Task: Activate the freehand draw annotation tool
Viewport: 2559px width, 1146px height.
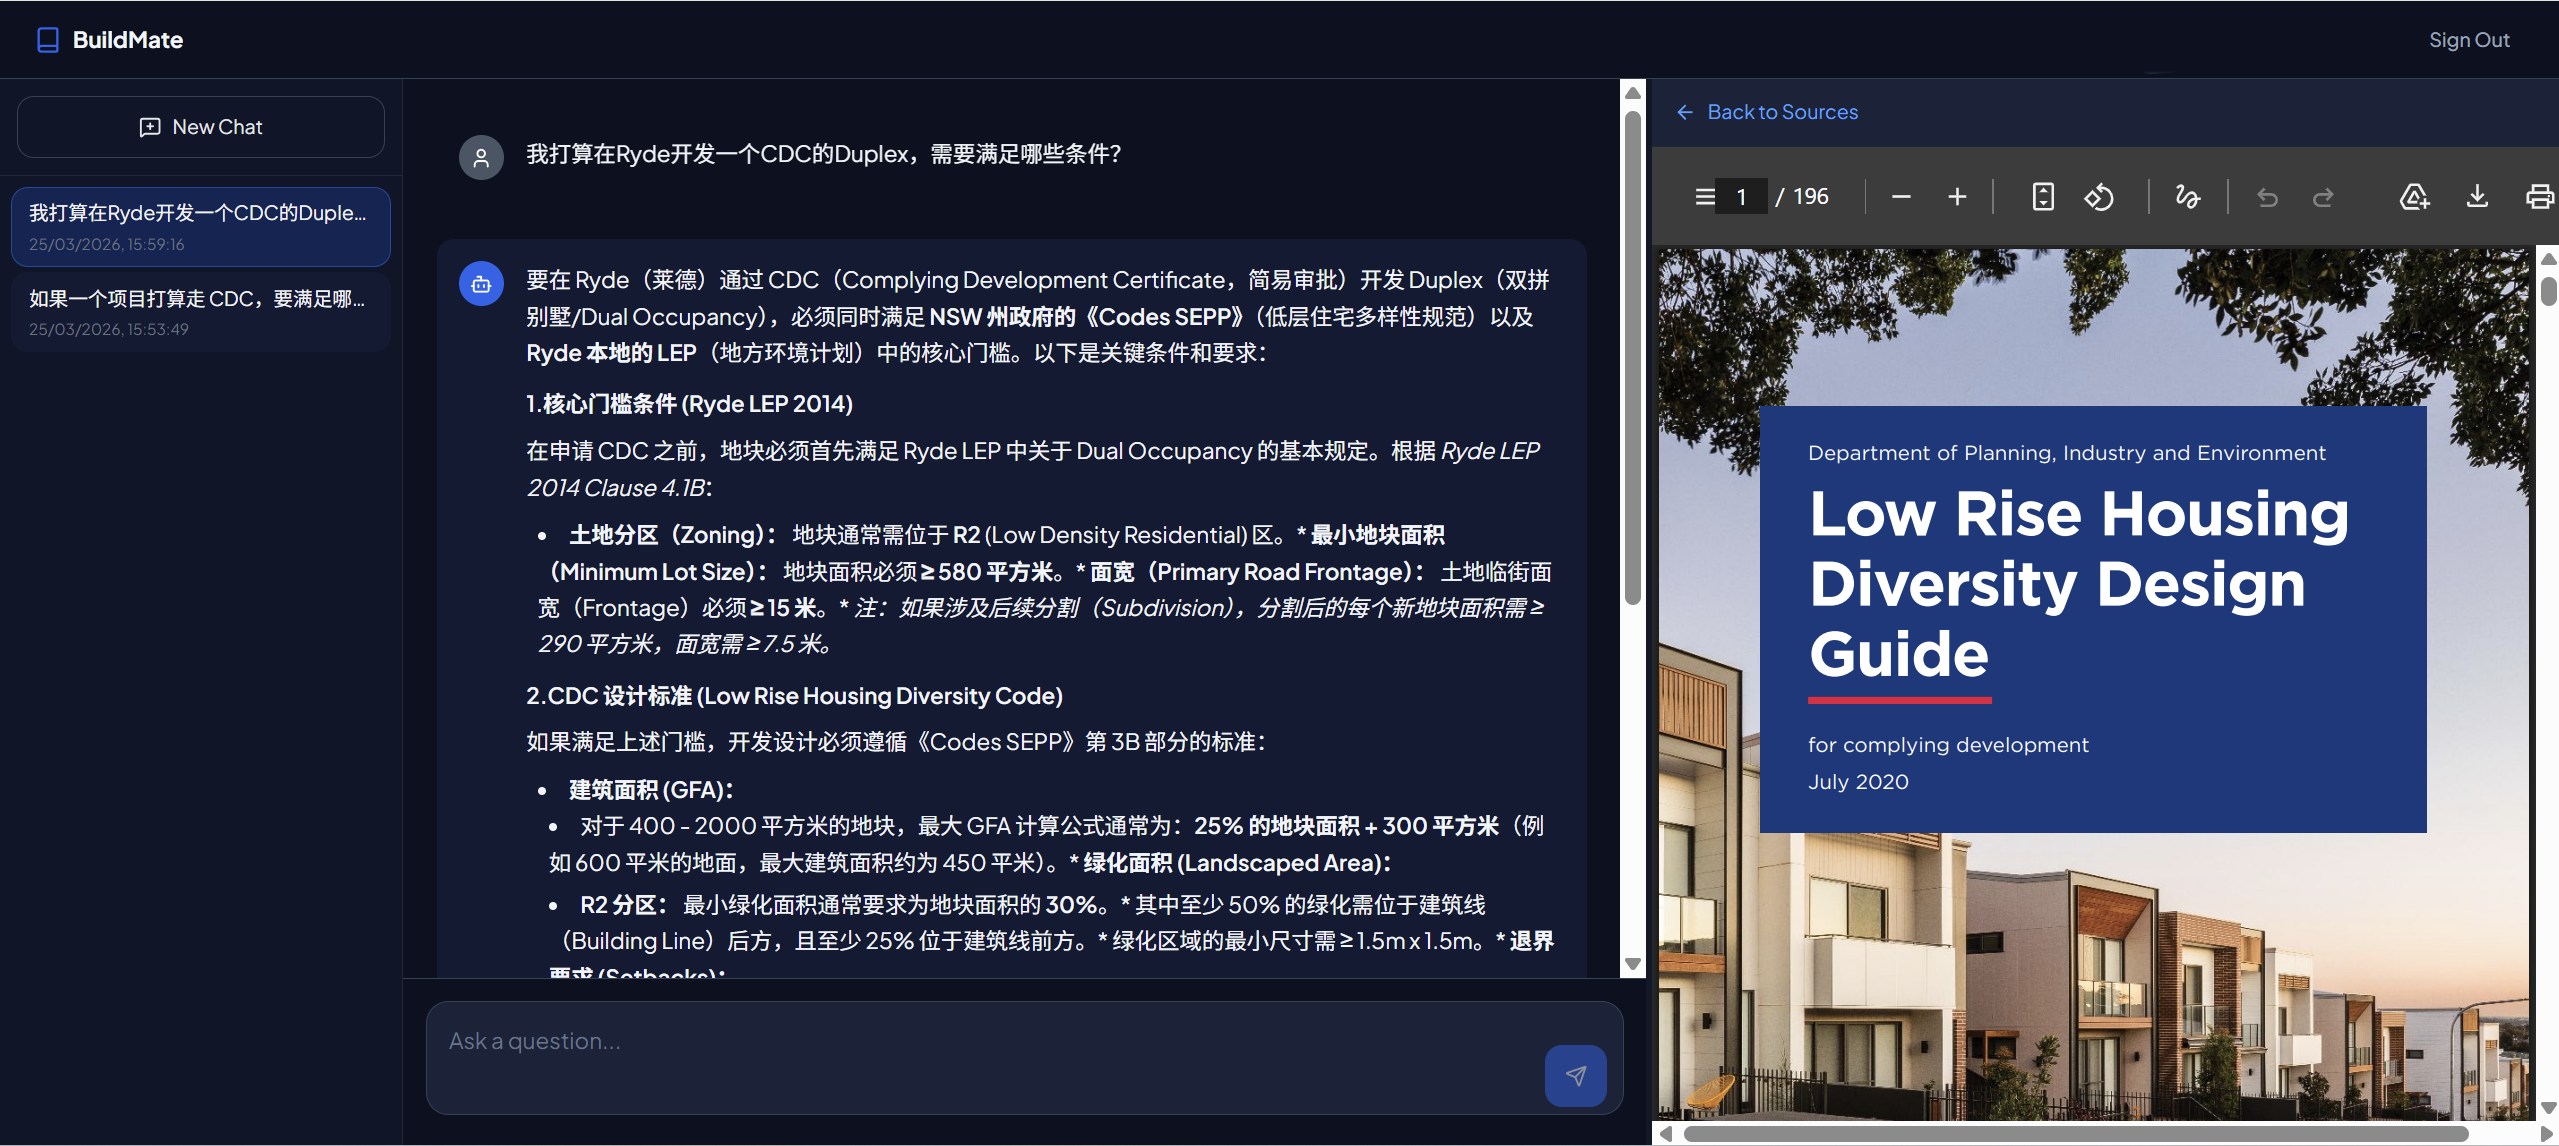Action: [x=2186, y=196]
